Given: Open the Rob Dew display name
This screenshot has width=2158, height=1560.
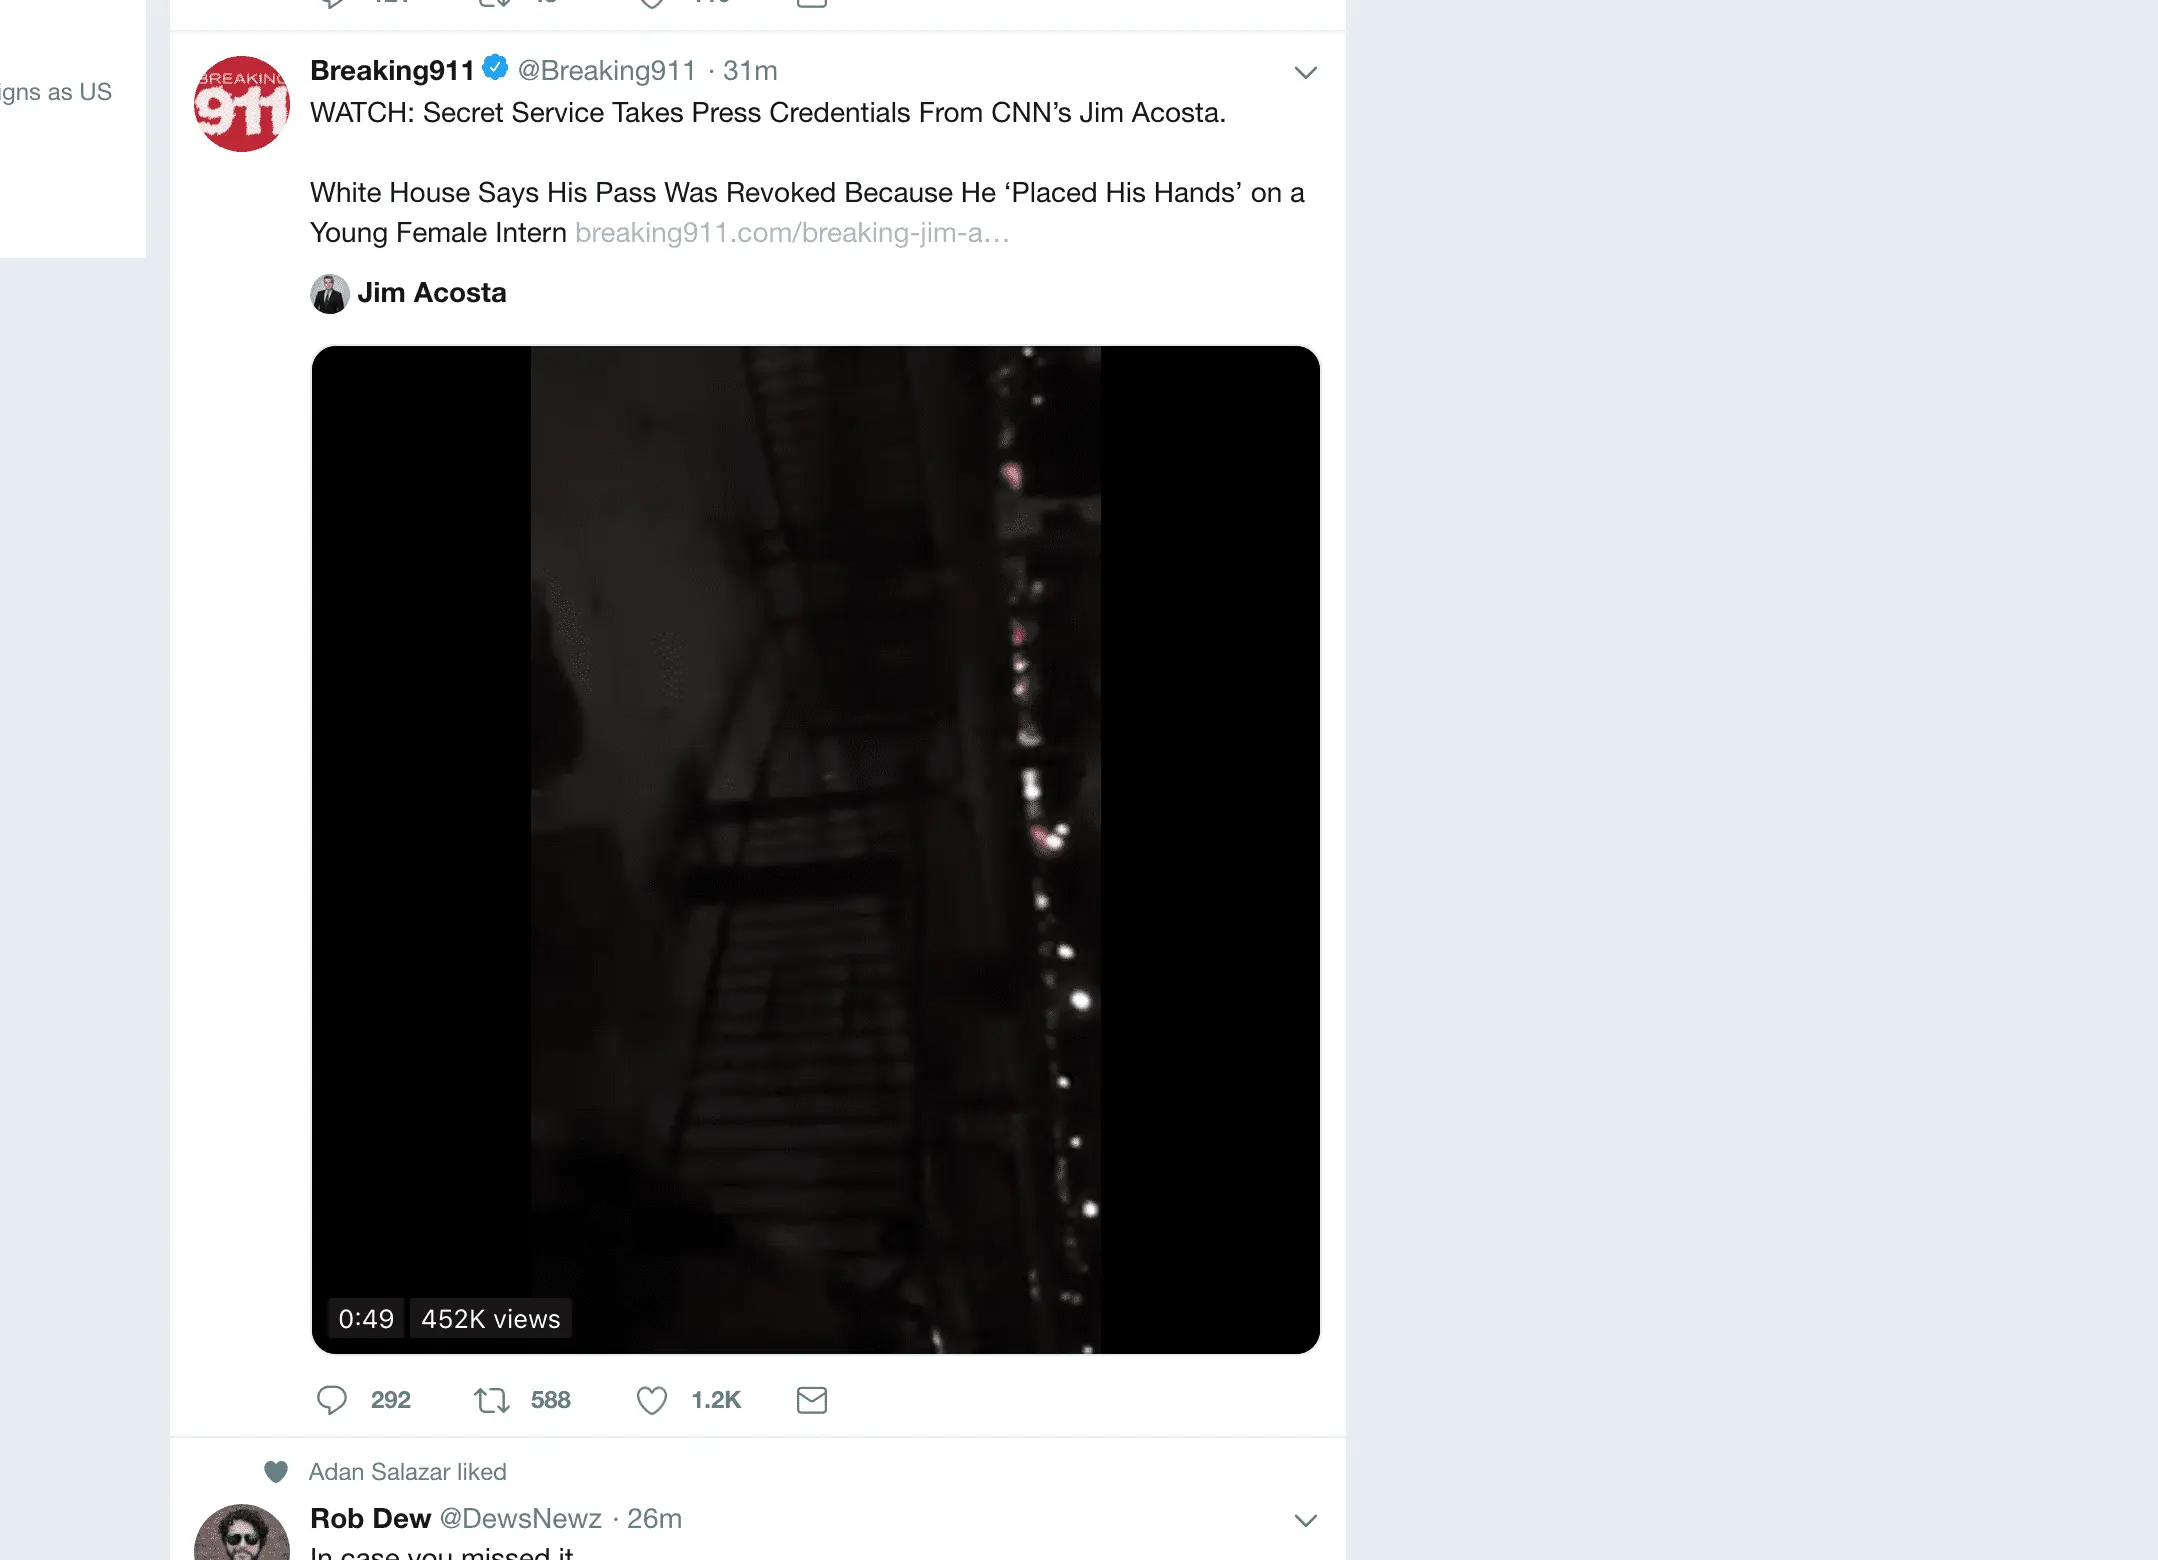Looking at the screenshot, I should (370, 1519).
